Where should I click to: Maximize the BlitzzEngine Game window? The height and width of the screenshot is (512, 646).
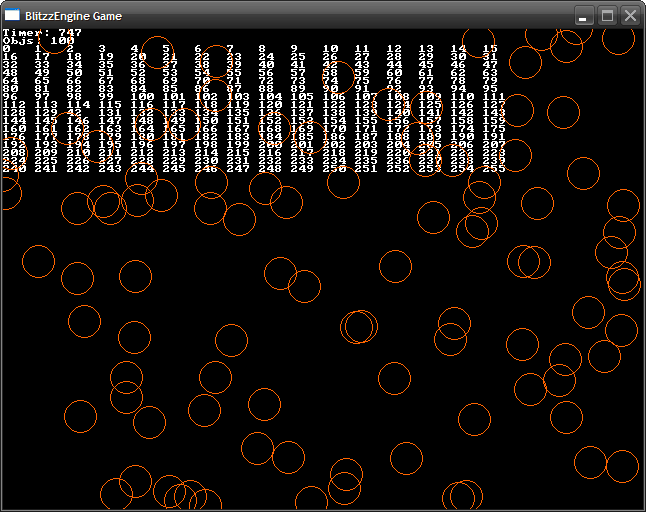tap(607, 16)
